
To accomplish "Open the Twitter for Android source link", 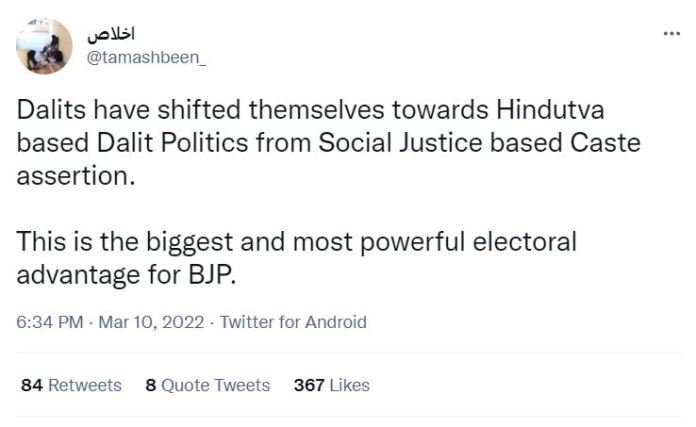I will coord(293,322).
